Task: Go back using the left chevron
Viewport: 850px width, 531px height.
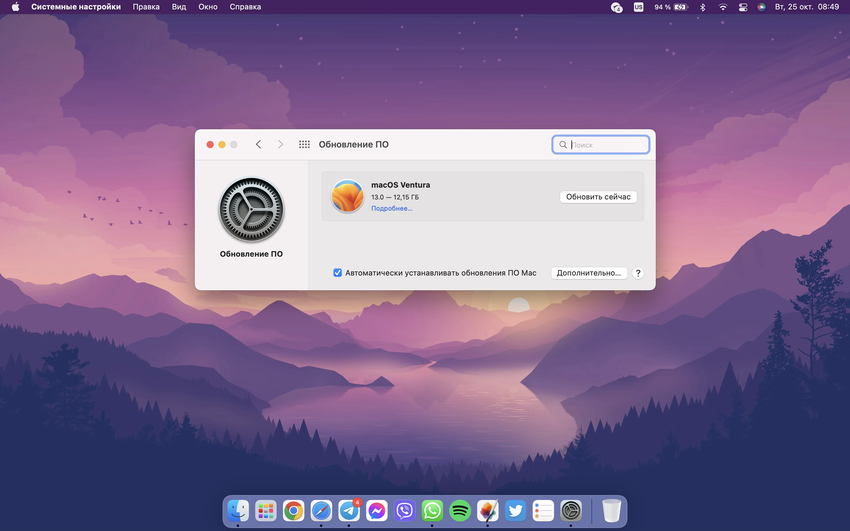Action: [258, 145]
